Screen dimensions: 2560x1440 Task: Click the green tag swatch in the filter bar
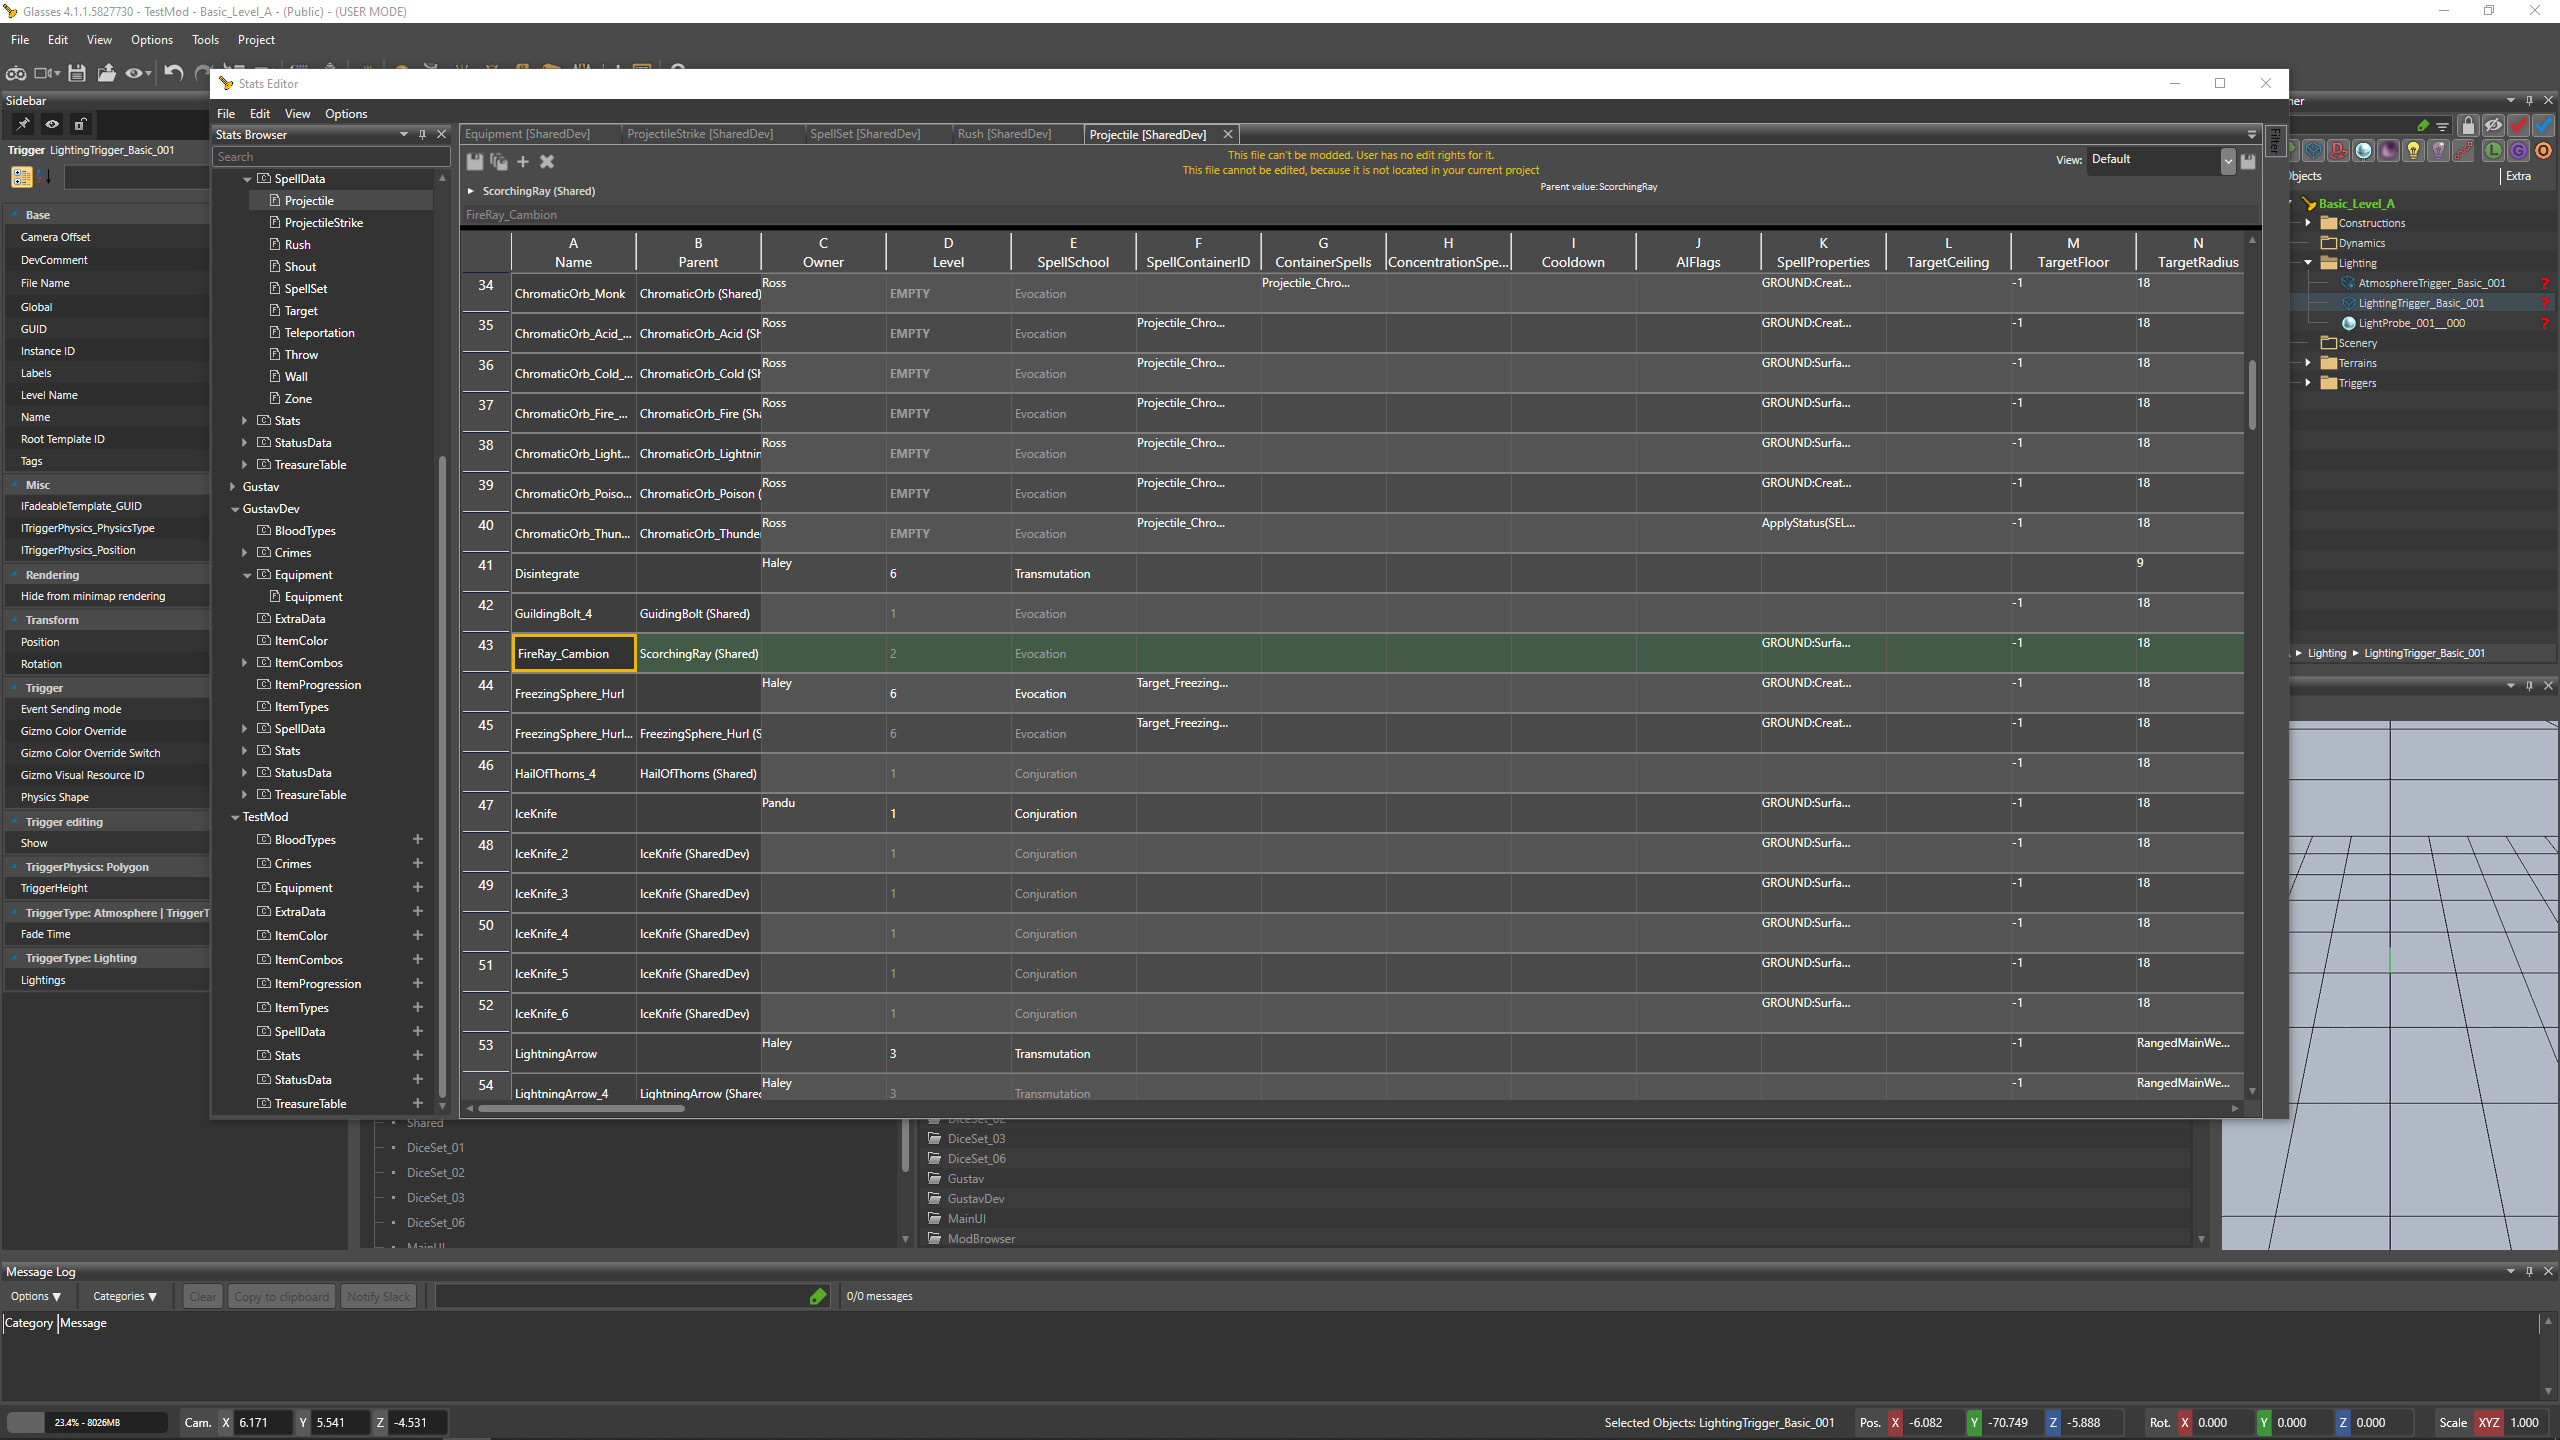click(2424, 125)
